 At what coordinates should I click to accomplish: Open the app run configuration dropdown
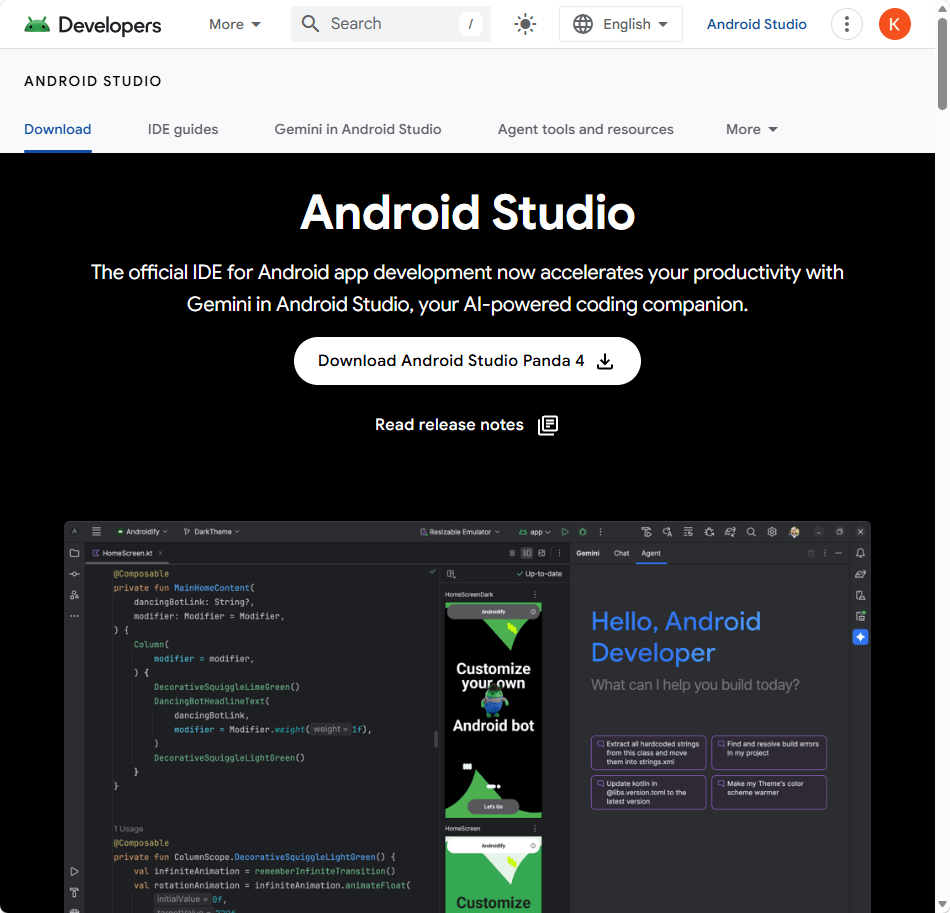tap(535, 532)
